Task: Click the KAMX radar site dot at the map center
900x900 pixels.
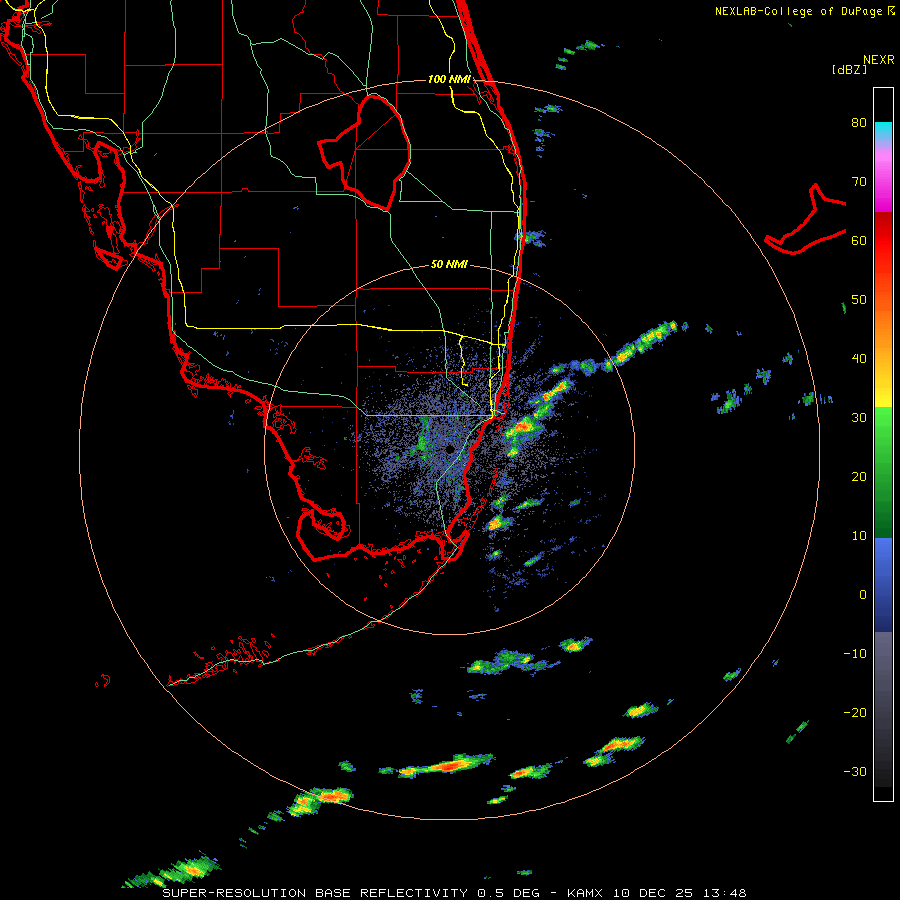Action: [x=449, y=449]
